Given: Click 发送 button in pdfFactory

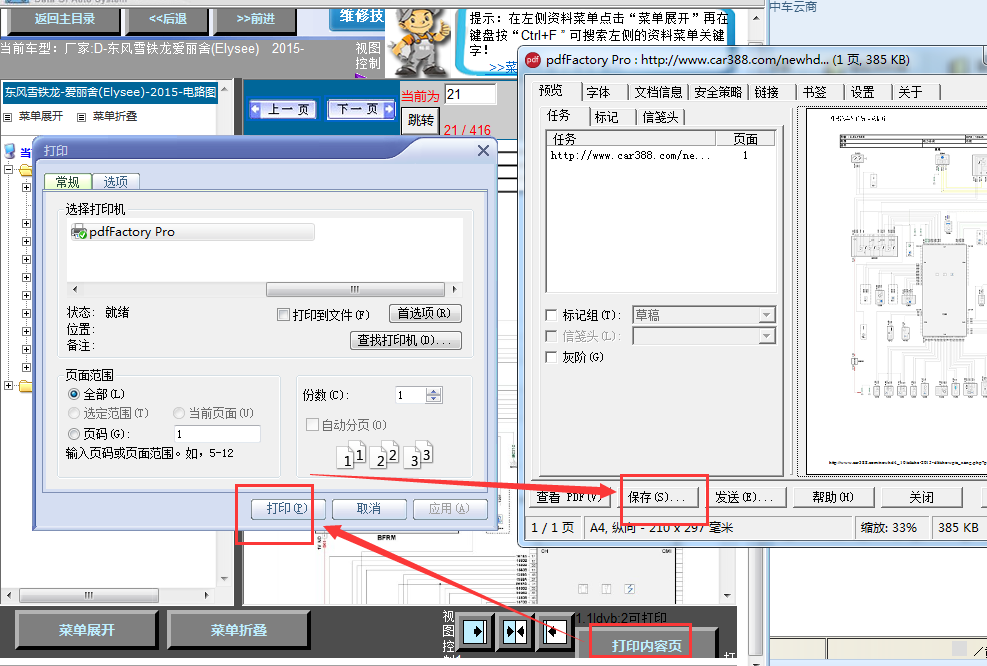Looking at the screenshot, I should pos(748,497).
